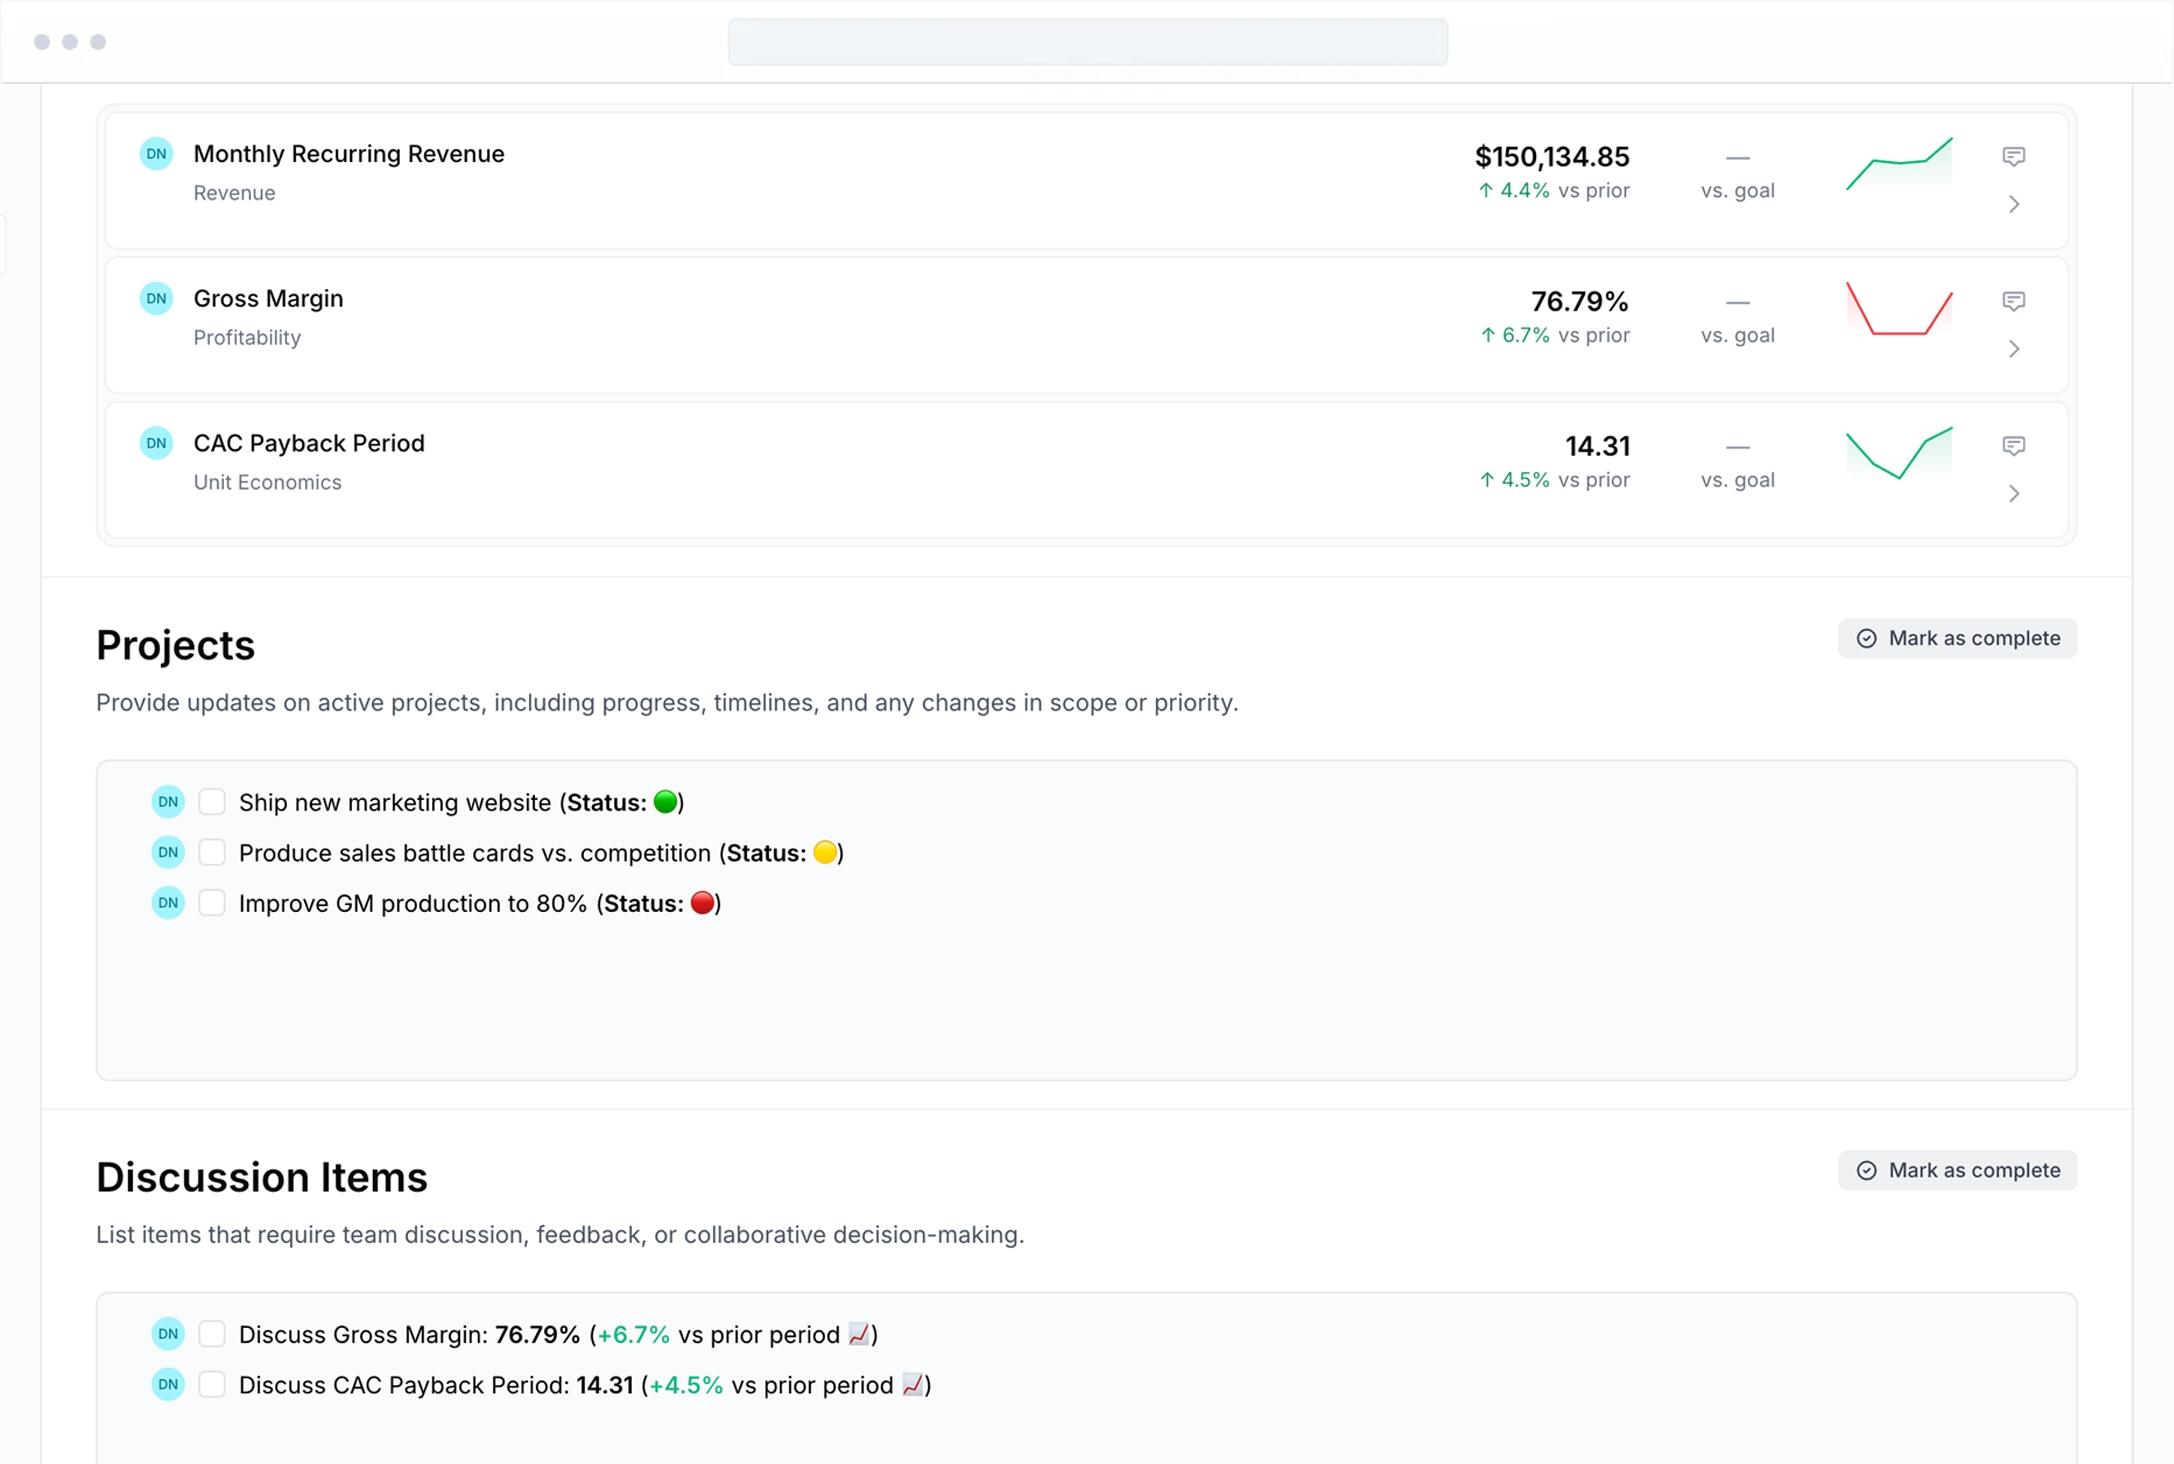Open comment icon for CAC Payback Period
The width and height of the screenshot is (2174, 1464).
tap(2013, 446)
